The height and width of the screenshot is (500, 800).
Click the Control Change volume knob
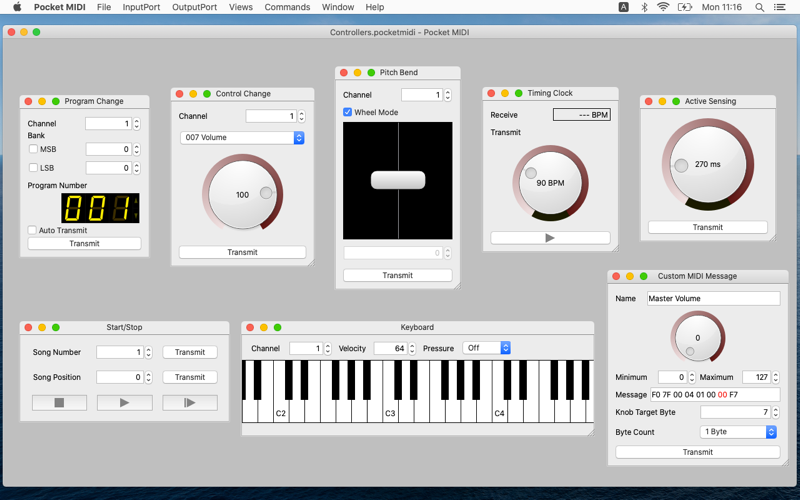242,194
